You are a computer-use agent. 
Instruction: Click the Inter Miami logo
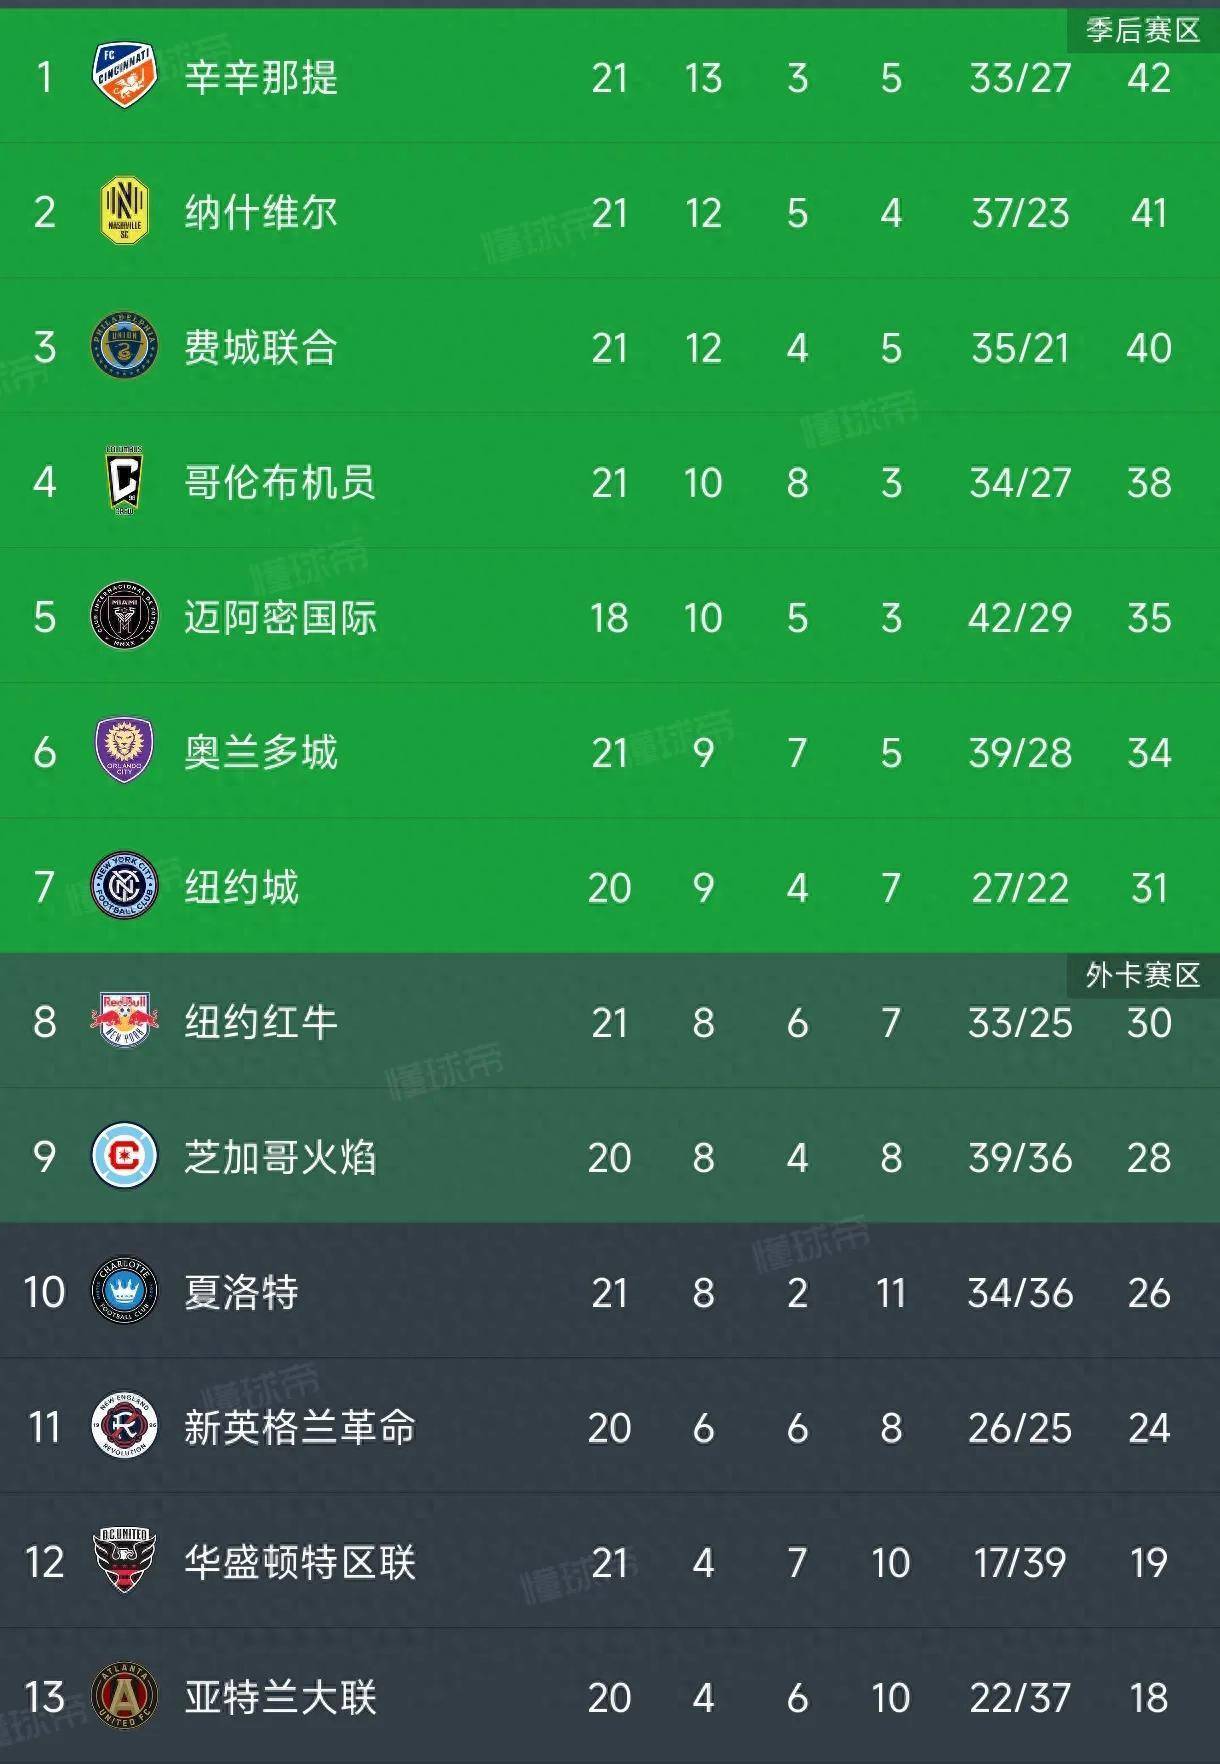click(x=124, y=618)
